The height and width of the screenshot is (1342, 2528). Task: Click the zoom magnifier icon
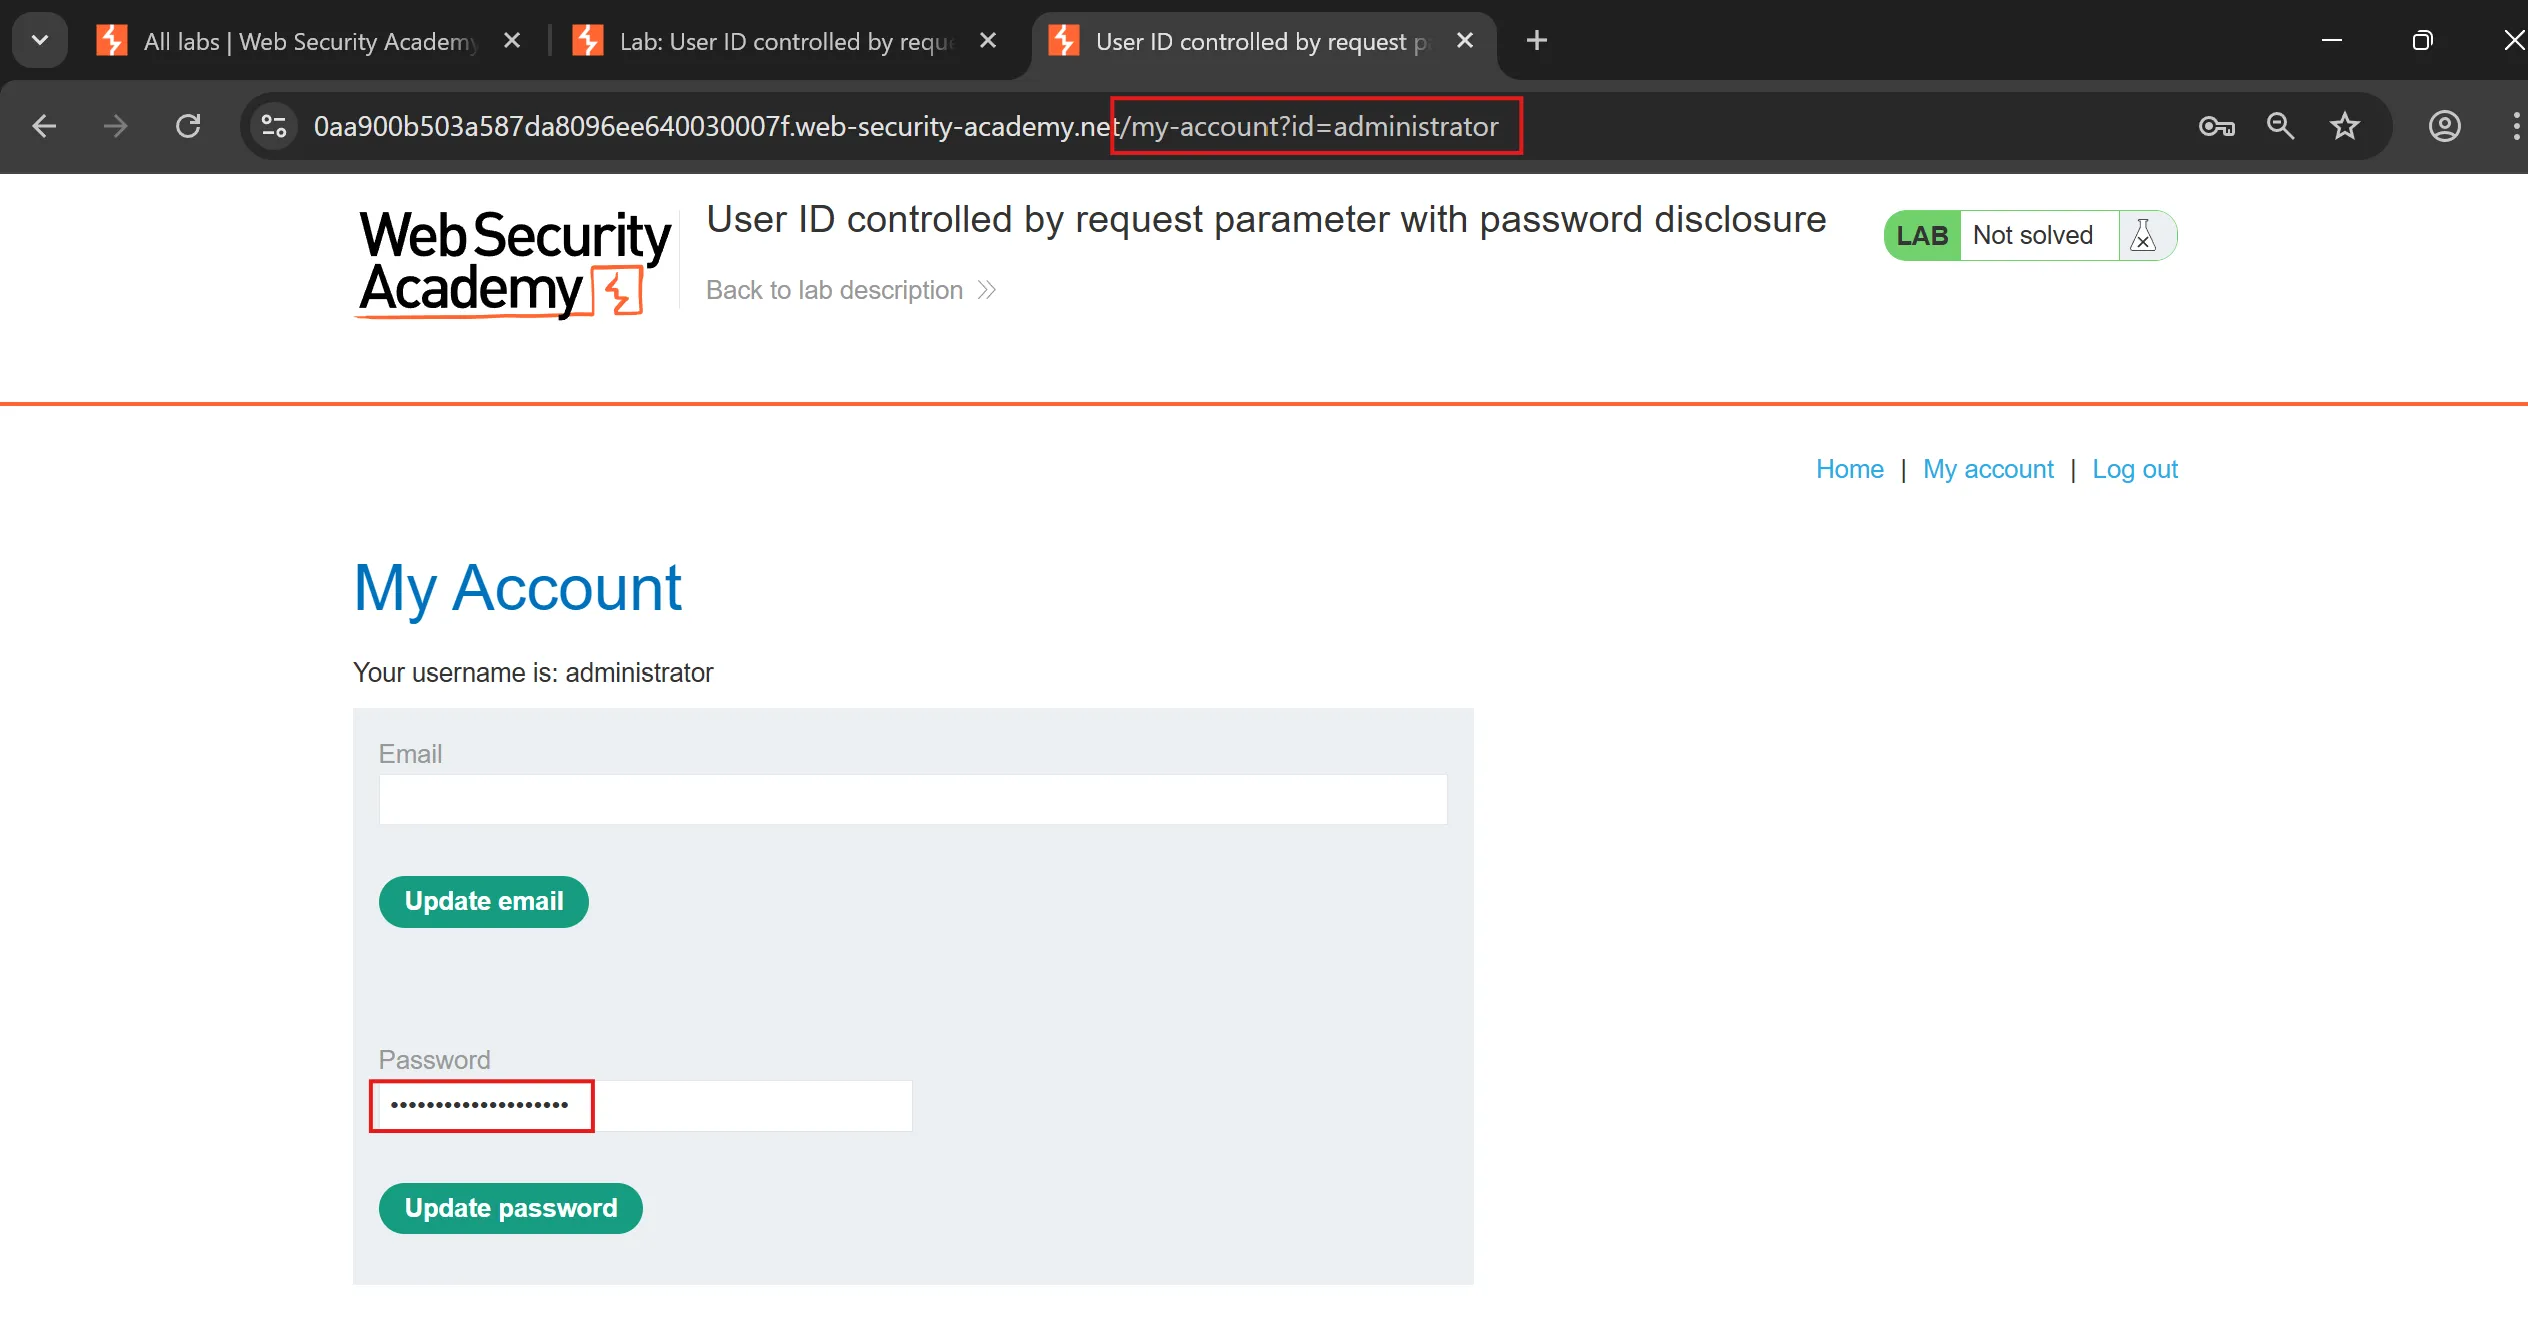coord(2280,126)
